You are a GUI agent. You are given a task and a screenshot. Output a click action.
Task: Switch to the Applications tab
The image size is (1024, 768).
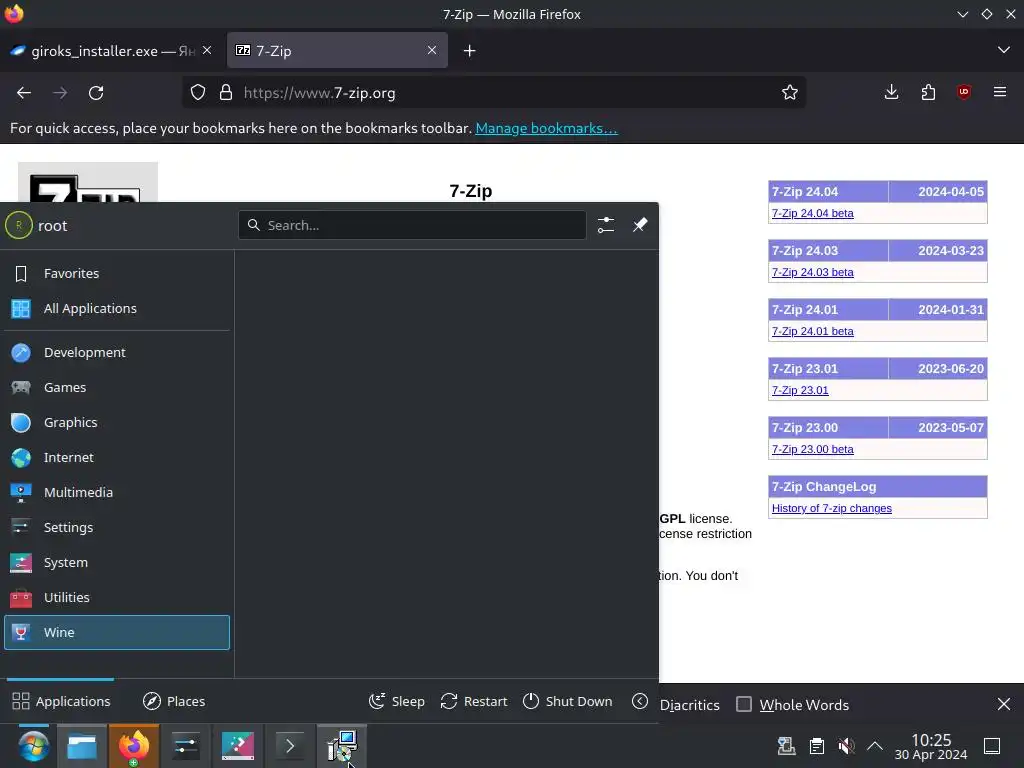point(61,701)
